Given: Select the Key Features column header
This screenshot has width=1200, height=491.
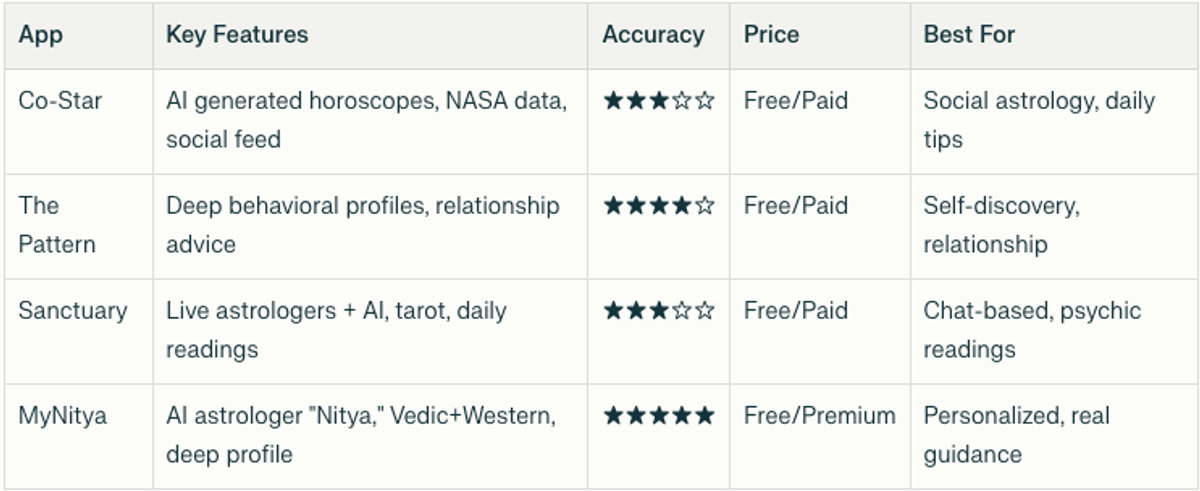Looking at the screenshot, I should pyautogui.click(x=237, y=35).
